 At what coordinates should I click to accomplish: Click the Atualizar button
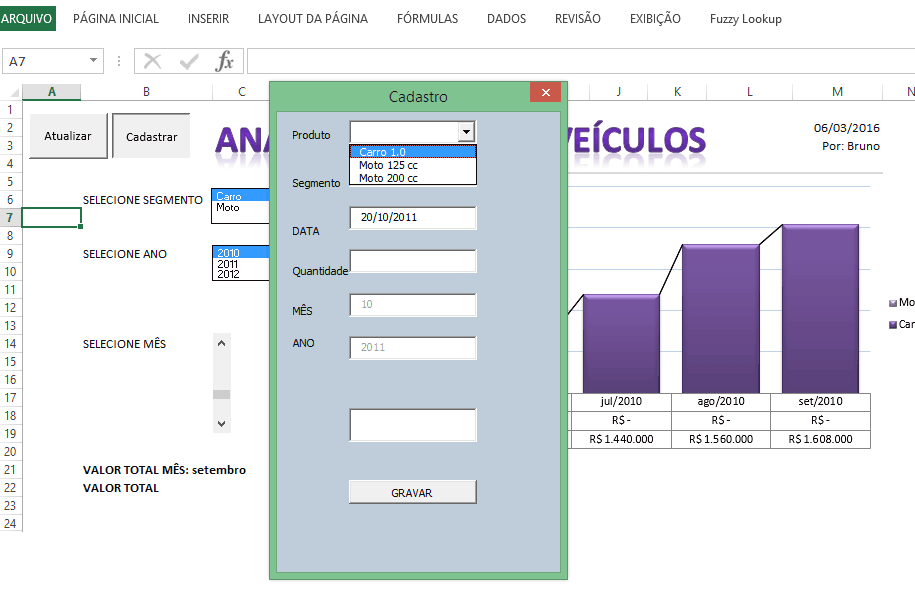pos(68,136)
